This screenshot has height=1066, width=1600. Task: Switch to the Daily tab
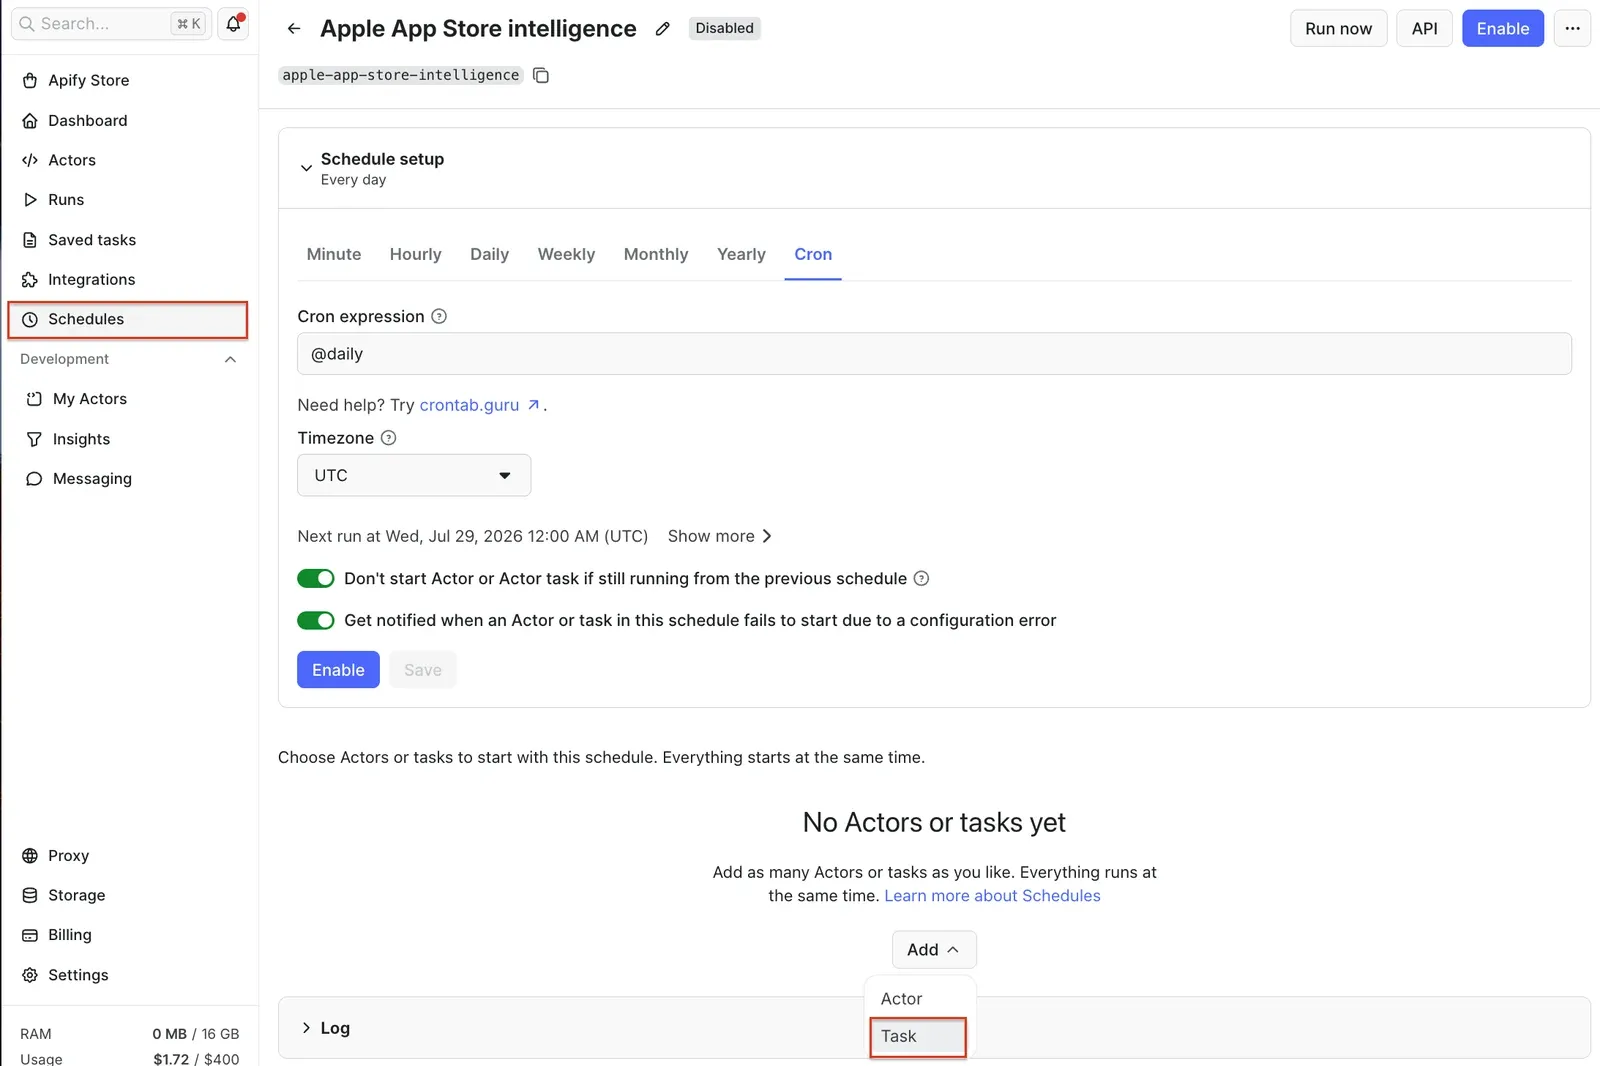tap(490, 255)
